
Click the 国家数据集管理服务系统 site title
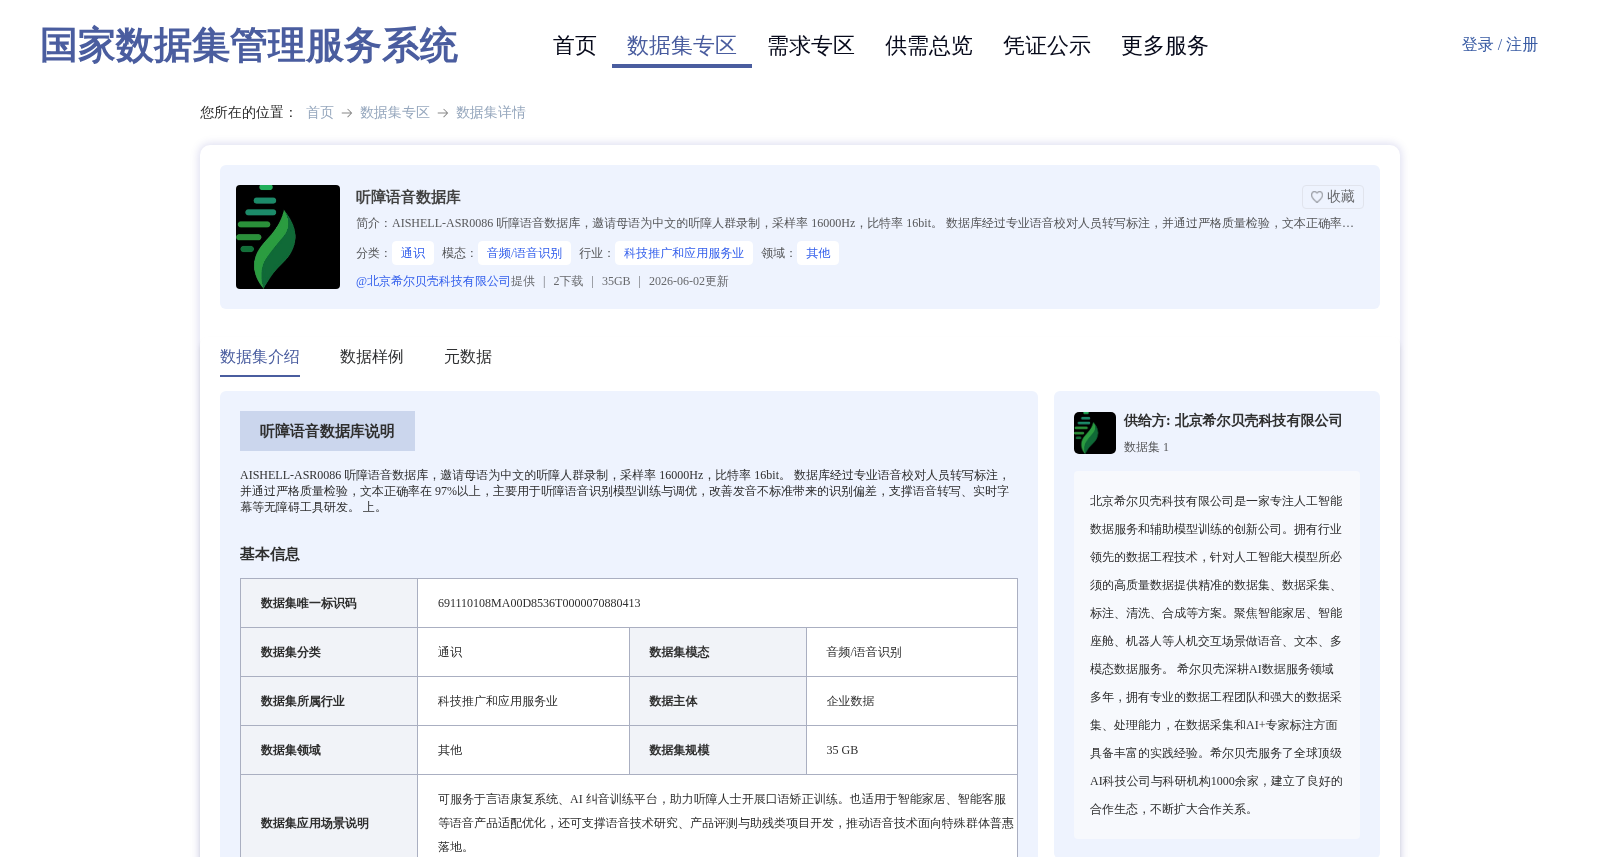pyautogui.click(x=249, y=46)
